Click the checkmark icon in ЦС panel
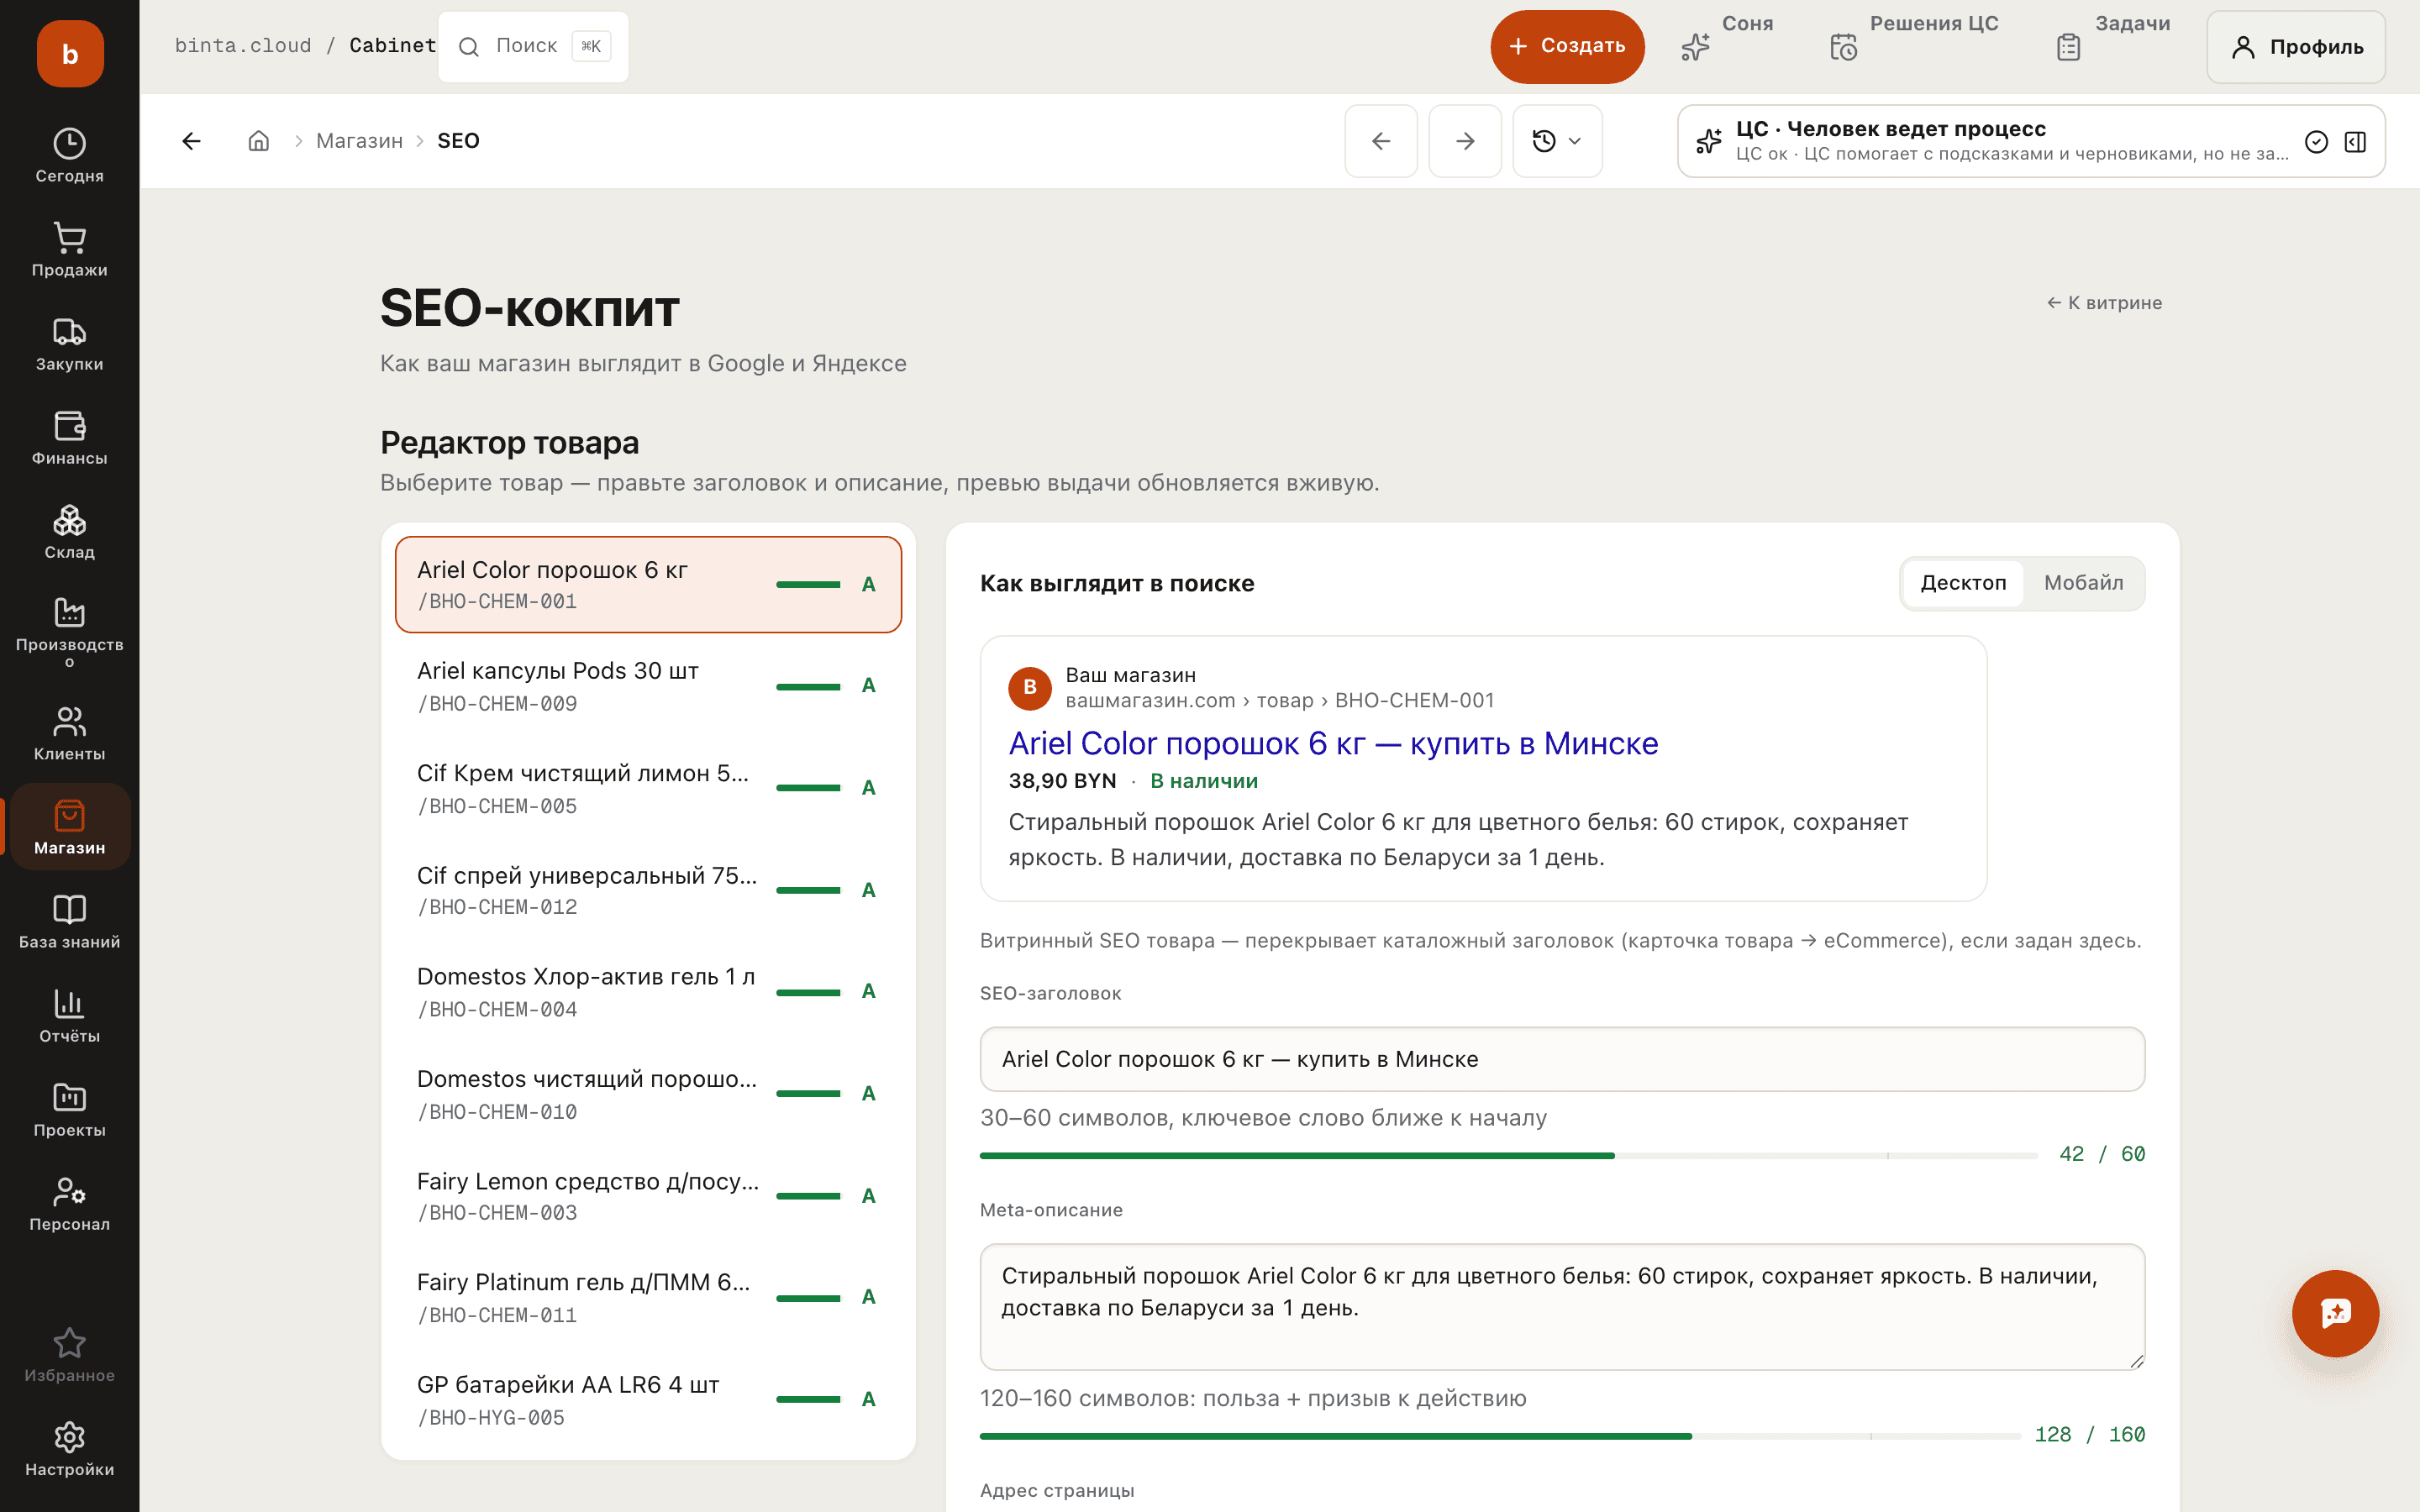 [x=2316, y=142]
